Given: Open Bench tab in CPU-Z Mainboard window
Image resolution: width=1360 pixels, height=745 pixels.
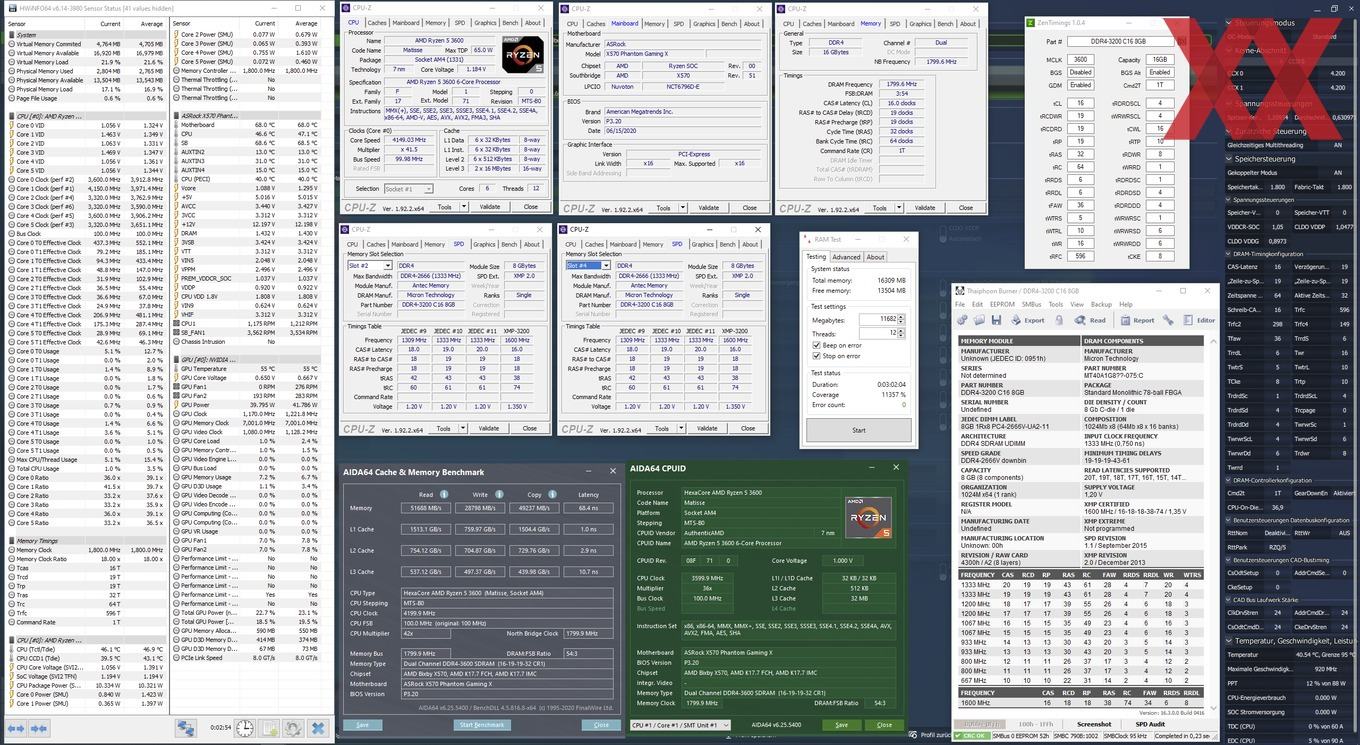Looking at the screenshot, I should tap(729, 22).
